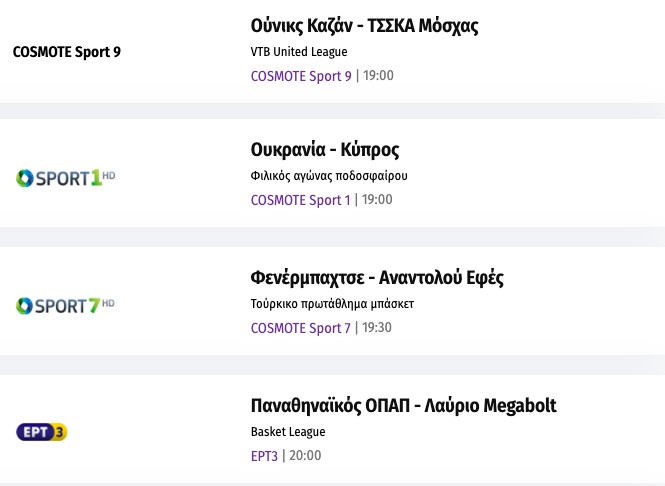Click the purple COSMOTE Sport 7 channel link

pyautogui.click(x=301, y=328)
